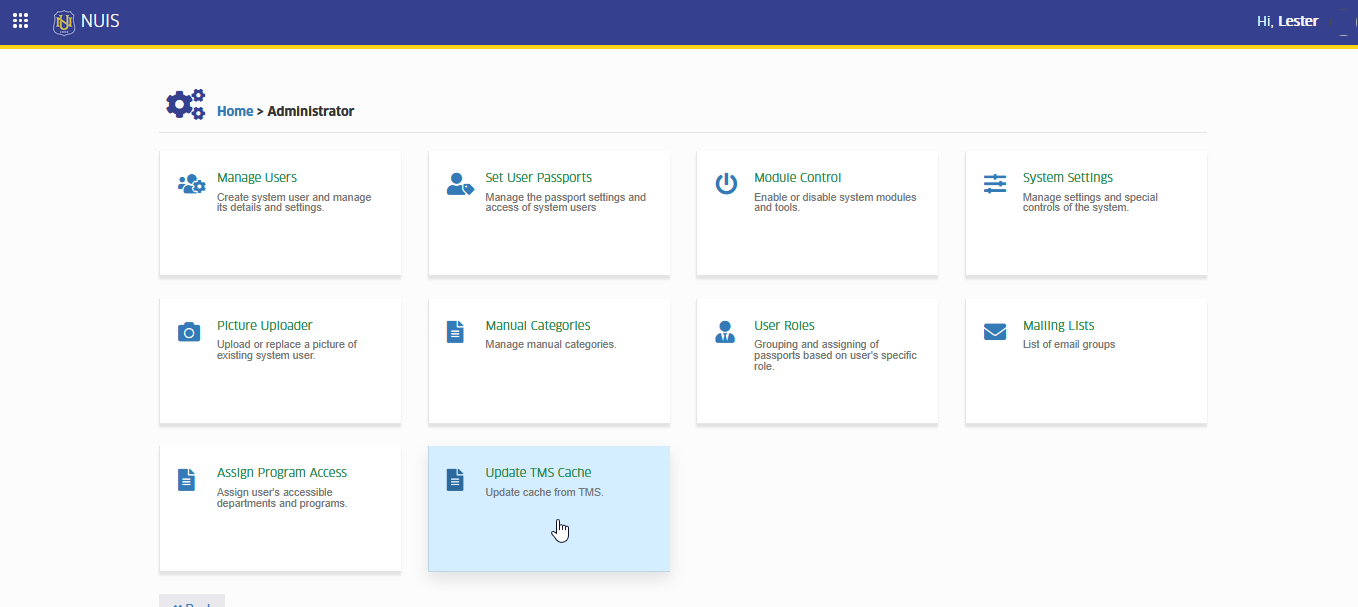Open the Mailing Lists link

click(x=1059, y=326)
